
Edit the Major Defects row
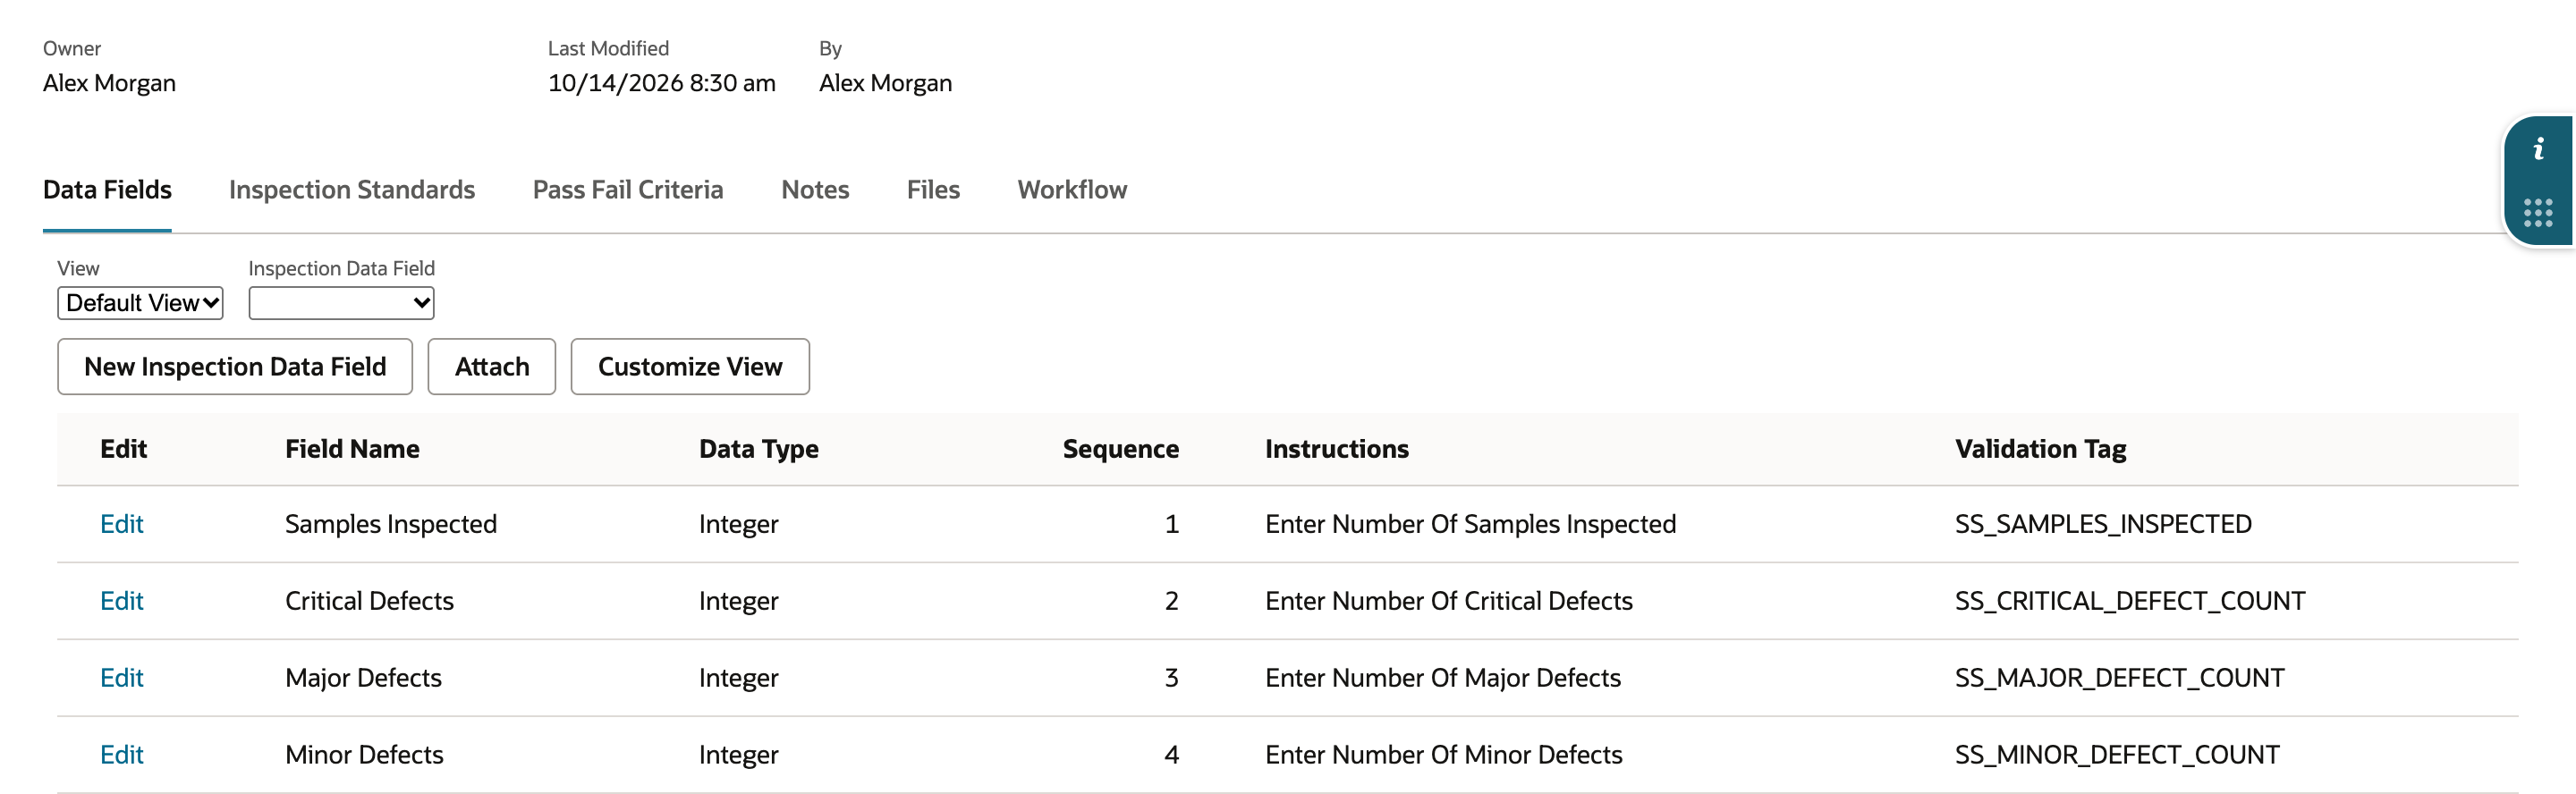coord(122,678)
